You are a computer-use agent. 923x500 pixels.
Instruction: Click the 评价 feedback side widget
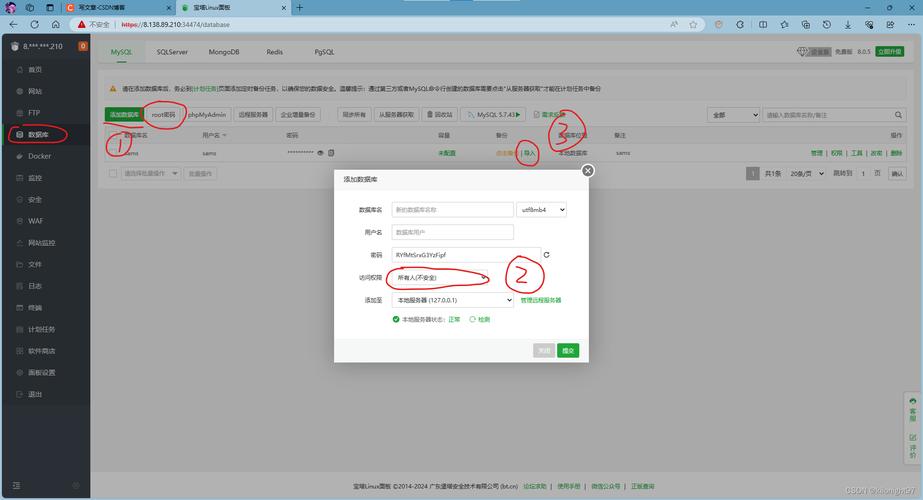(912, 446)
